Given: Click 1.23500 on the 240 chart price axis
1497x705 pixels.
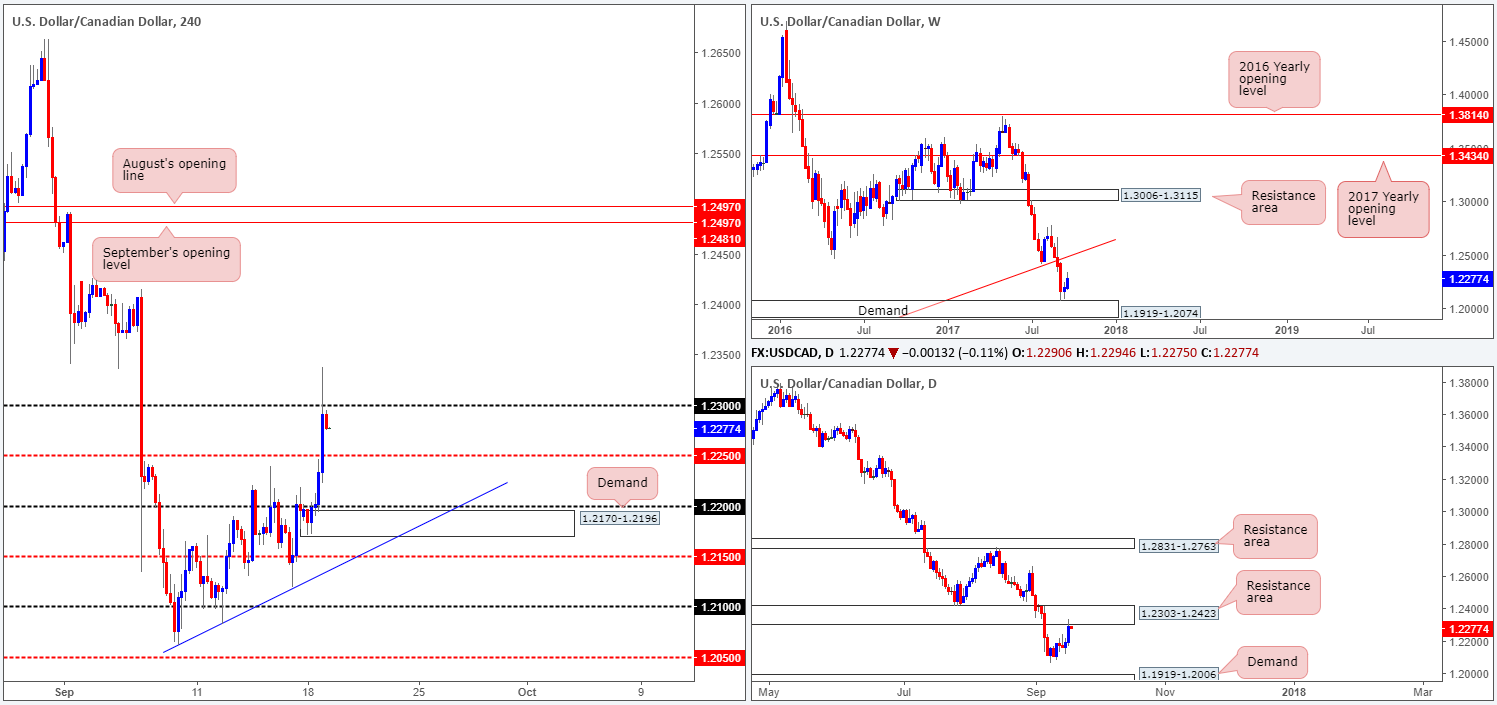Looking at the screenshot, I should (x=723, y=356).
